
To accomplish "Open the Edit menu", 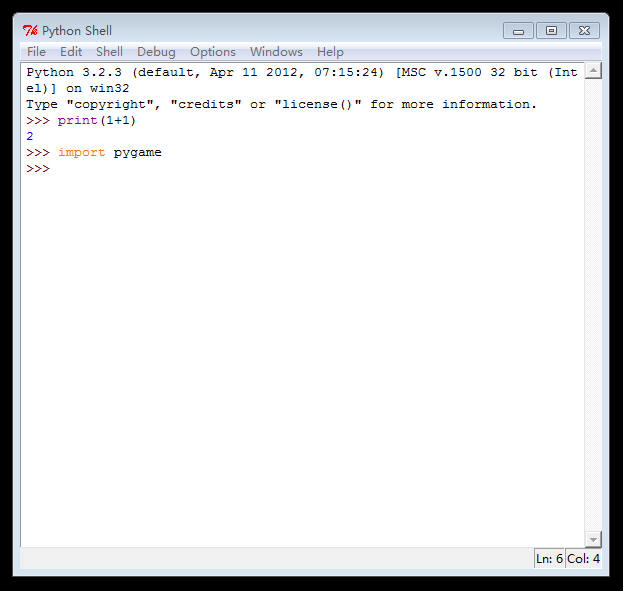I will coord(71,52).
